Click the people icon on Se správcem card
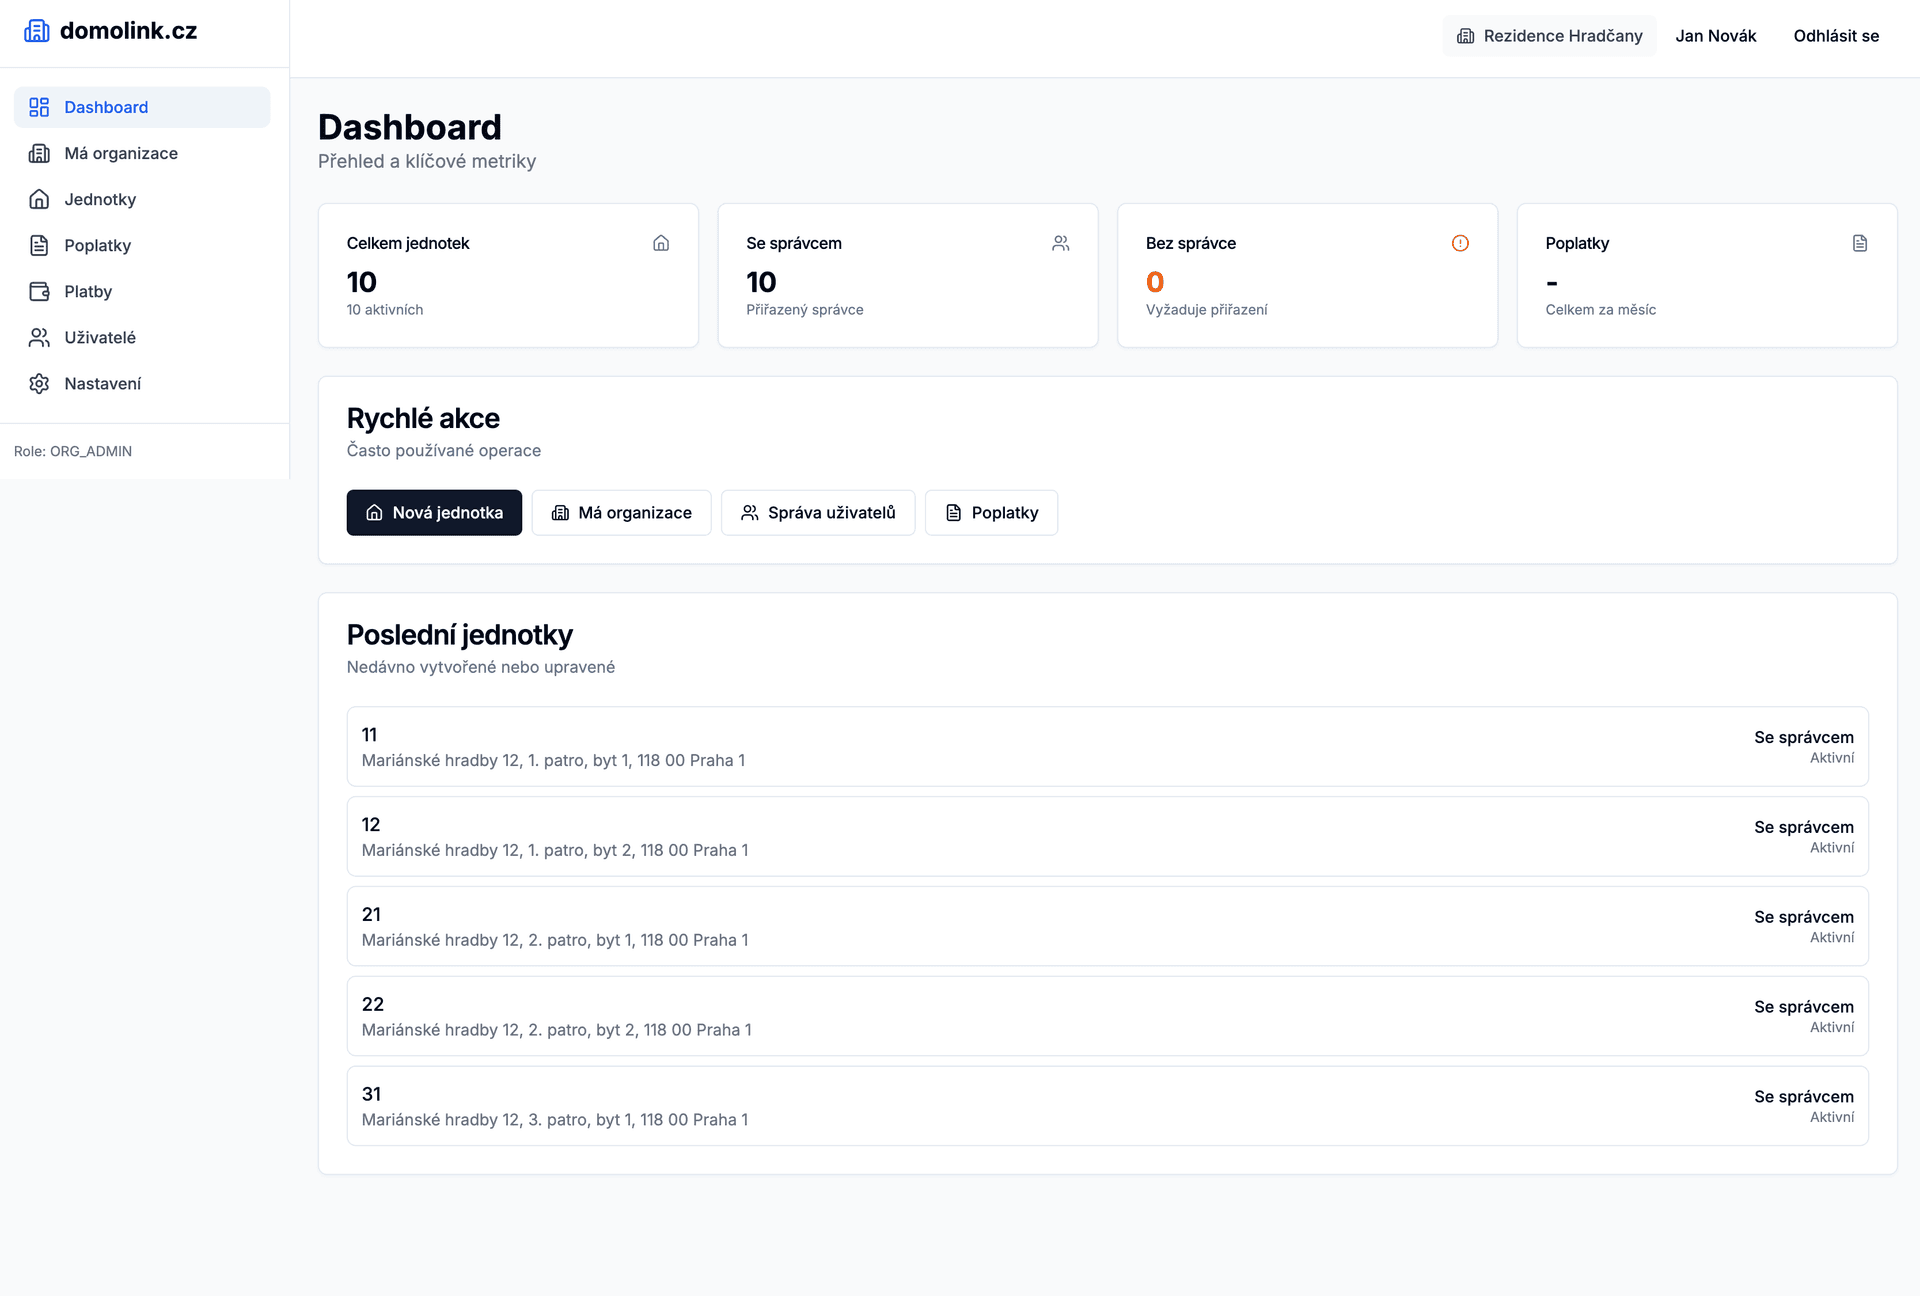1920x1296 pixels. 1060,242
